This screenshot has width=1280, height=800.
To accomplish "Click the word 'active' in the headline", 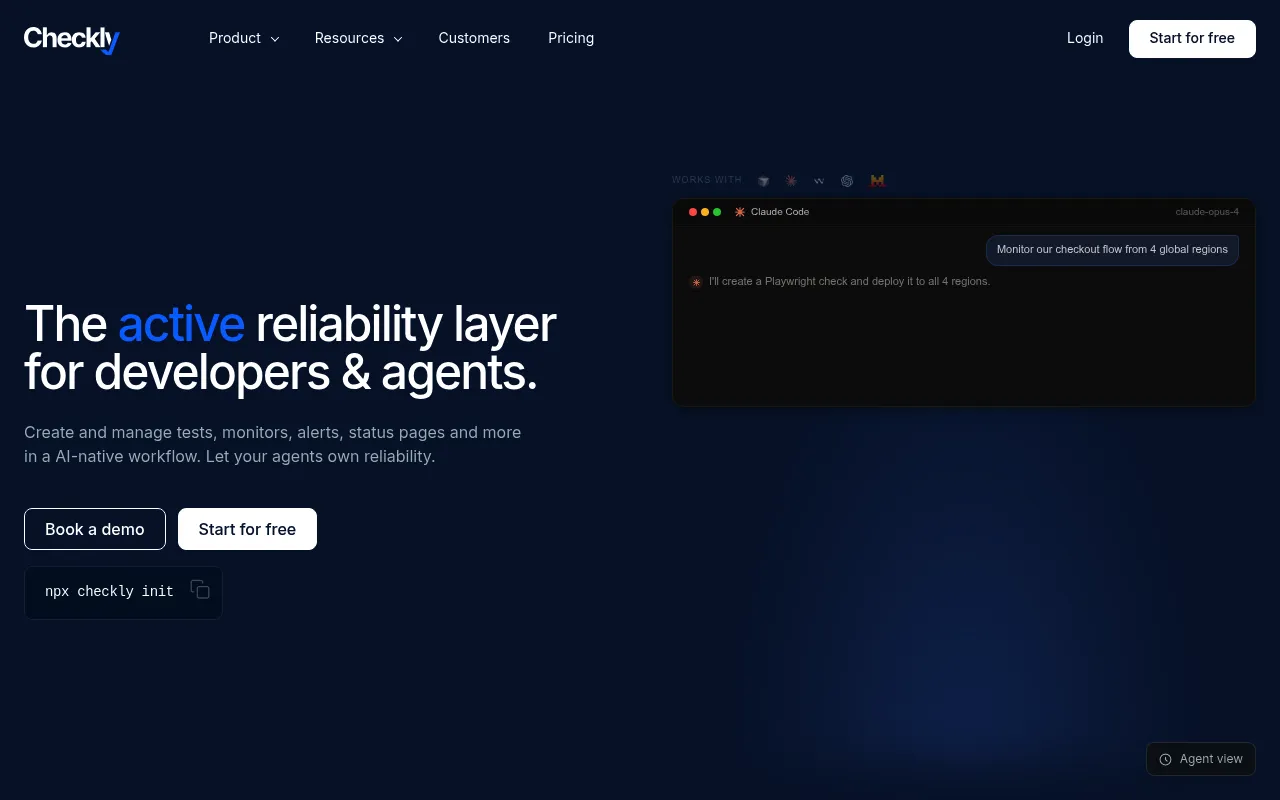I will [x=181, y=324].
